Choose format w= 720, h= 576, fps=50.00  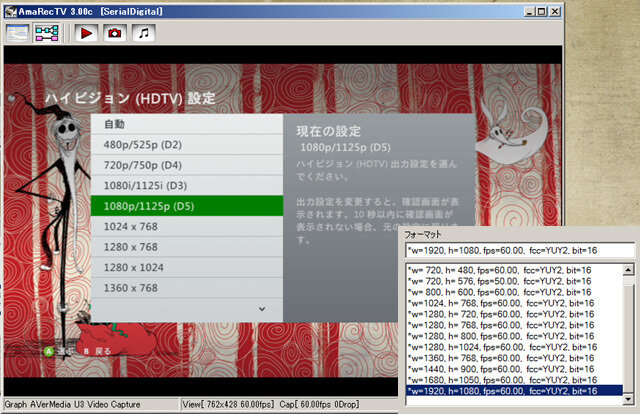point(514,281)
